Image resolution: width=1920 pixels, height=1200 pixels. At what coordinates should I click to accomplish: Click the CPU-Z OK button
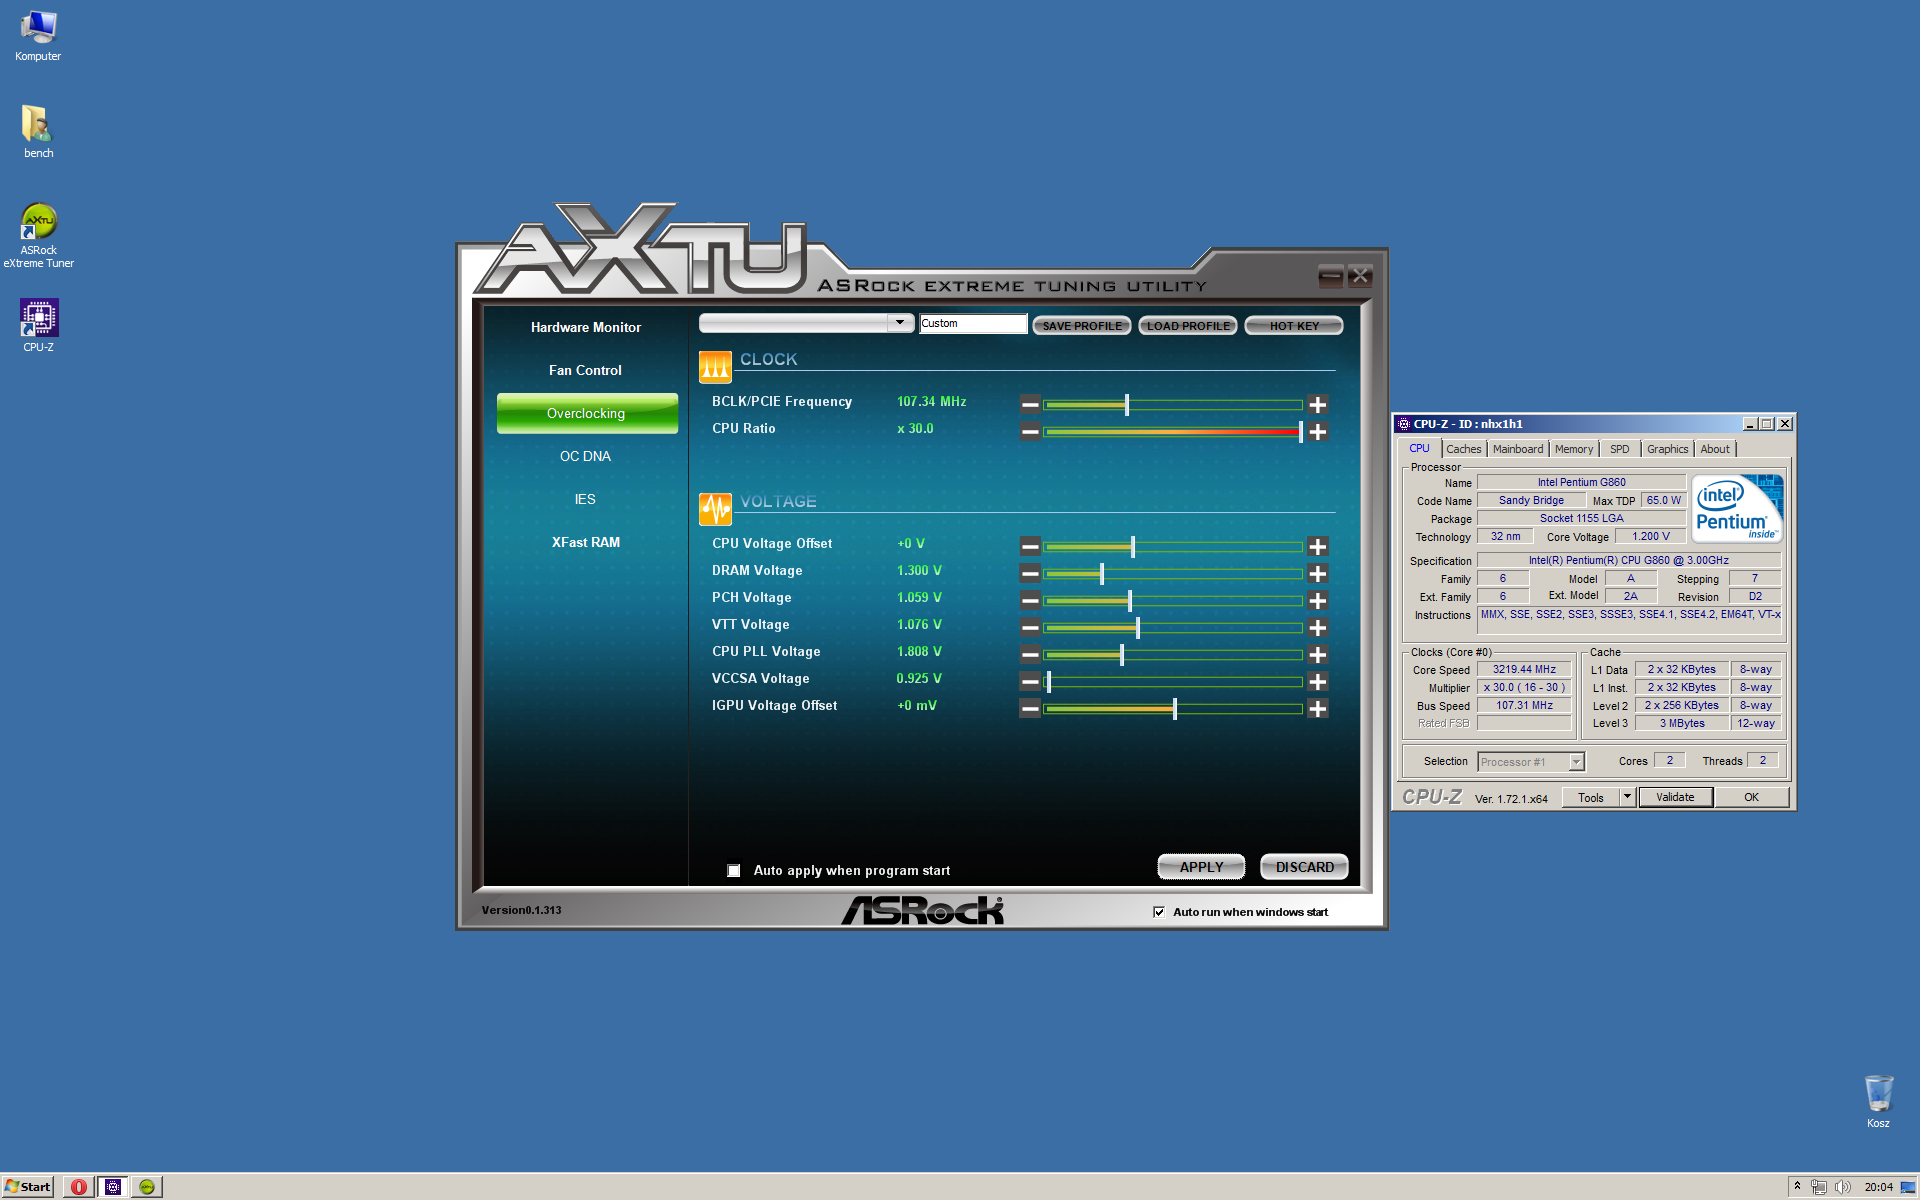(1751, 797)
